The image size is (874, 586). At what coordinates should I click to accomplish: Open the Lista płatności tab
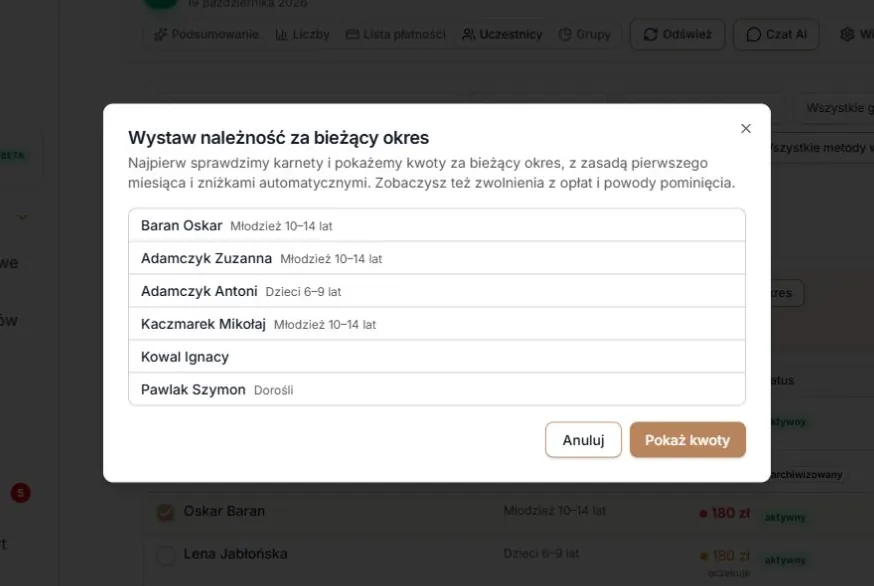396,35
